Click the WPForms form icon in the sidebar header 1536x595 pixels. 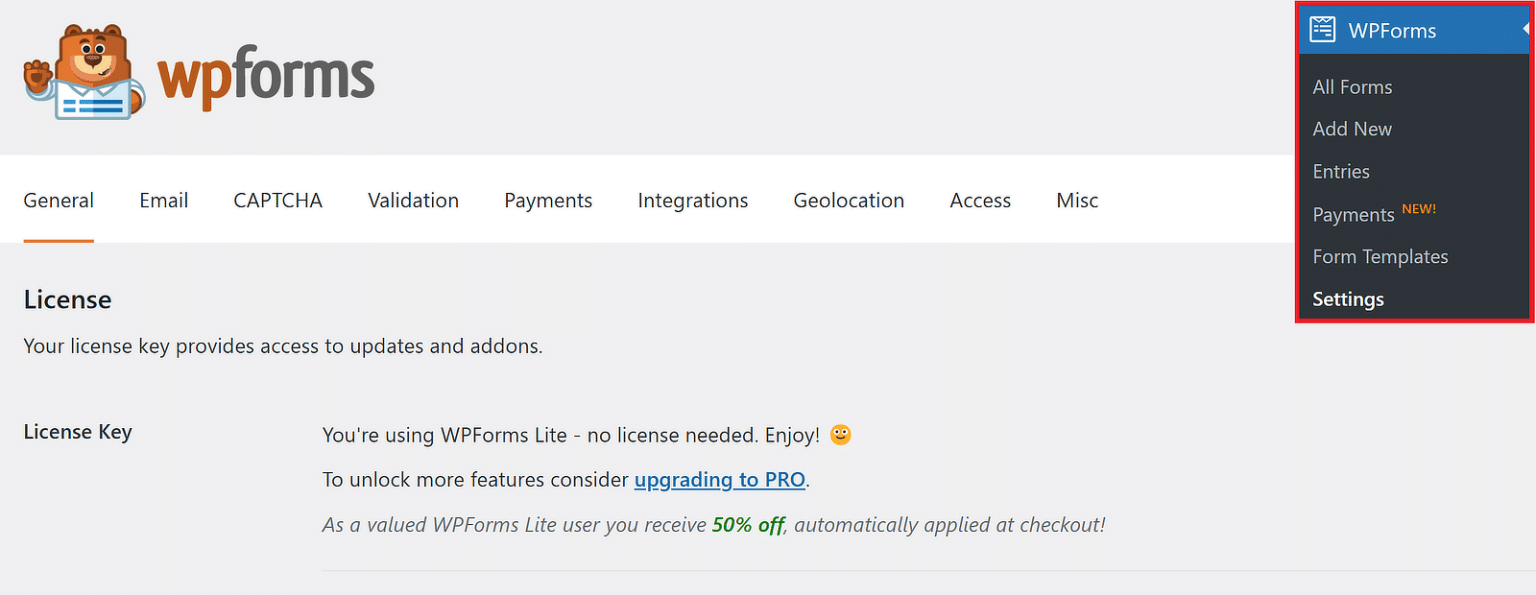coord(1324,30)
